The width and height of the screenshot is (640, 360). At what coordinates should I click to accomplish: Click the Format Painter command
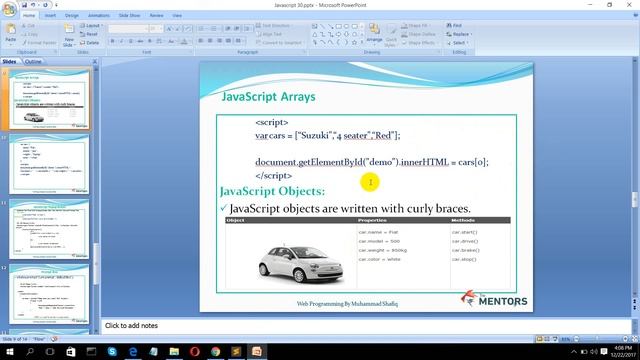click(39, 43)
